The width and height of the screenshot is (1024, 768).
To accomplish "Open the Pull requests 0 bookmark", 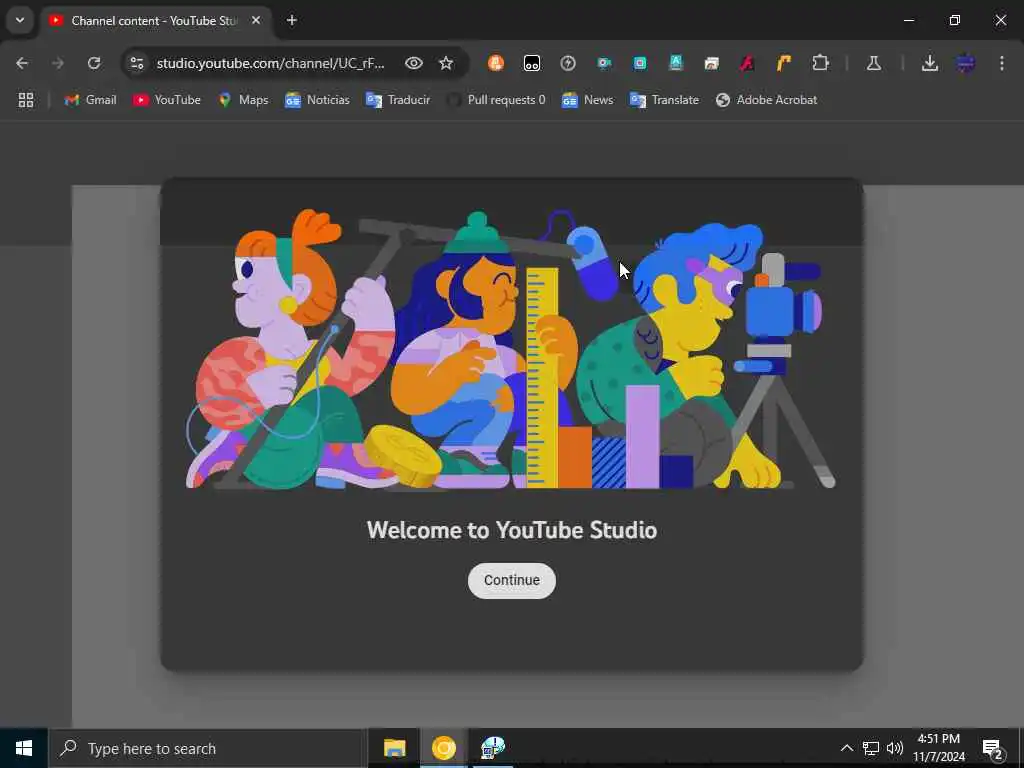I will [x=496, y=100].
